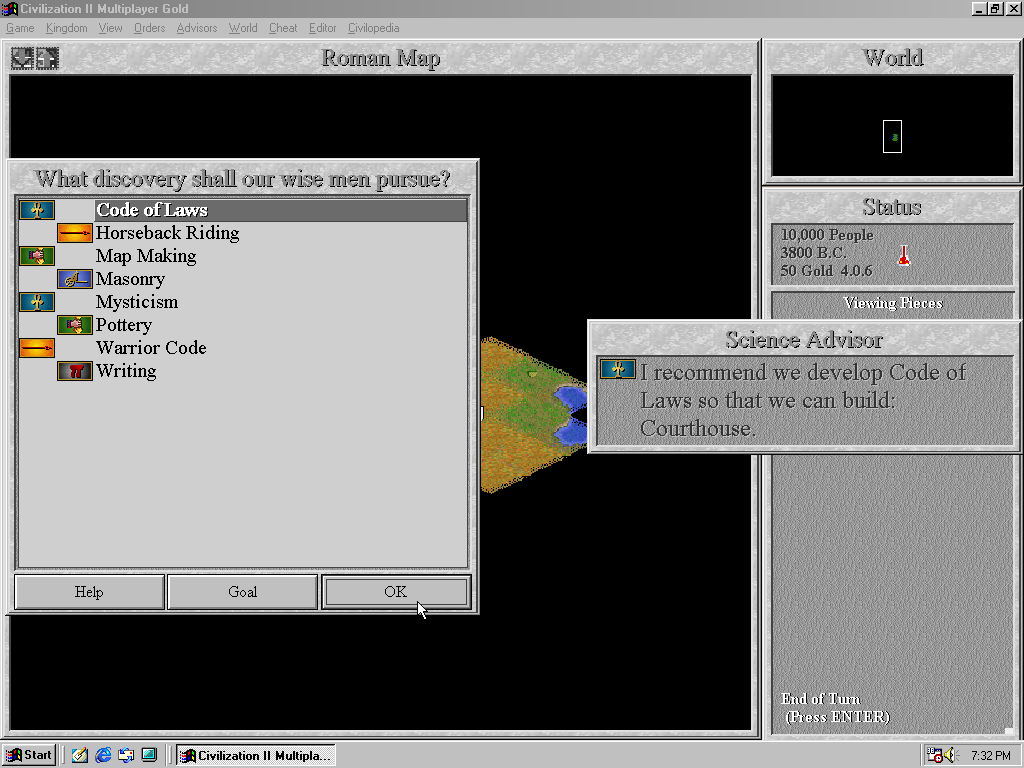Click the visible terrain on Roman Map
This screenshot has width=1024, height=768.
pos(532,415)
